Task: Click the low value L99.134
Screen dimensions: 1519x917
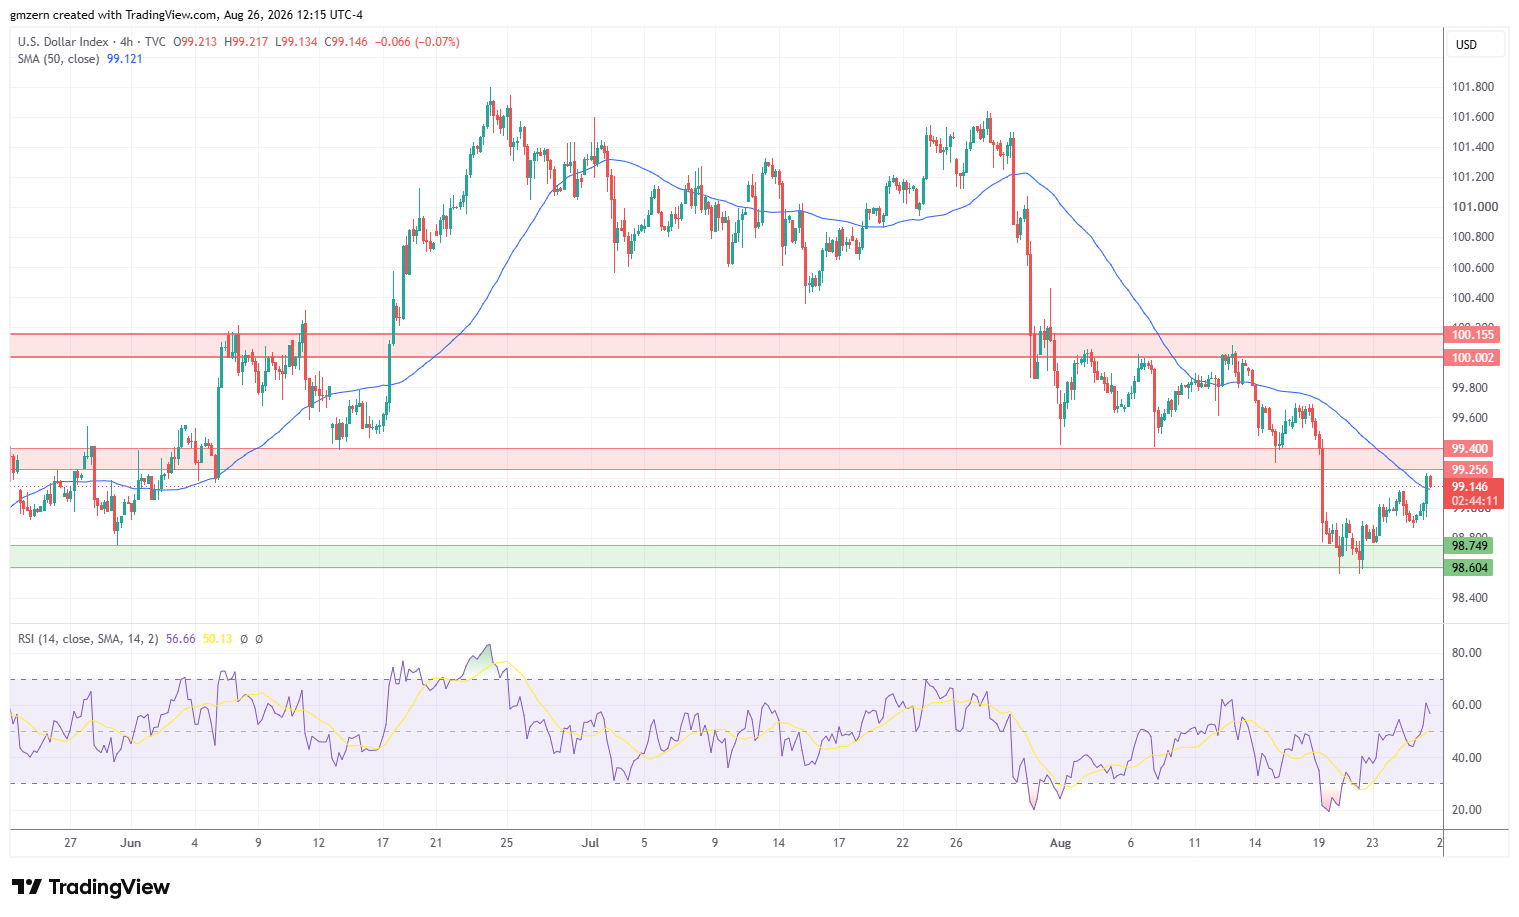Action: pos(295,42)
